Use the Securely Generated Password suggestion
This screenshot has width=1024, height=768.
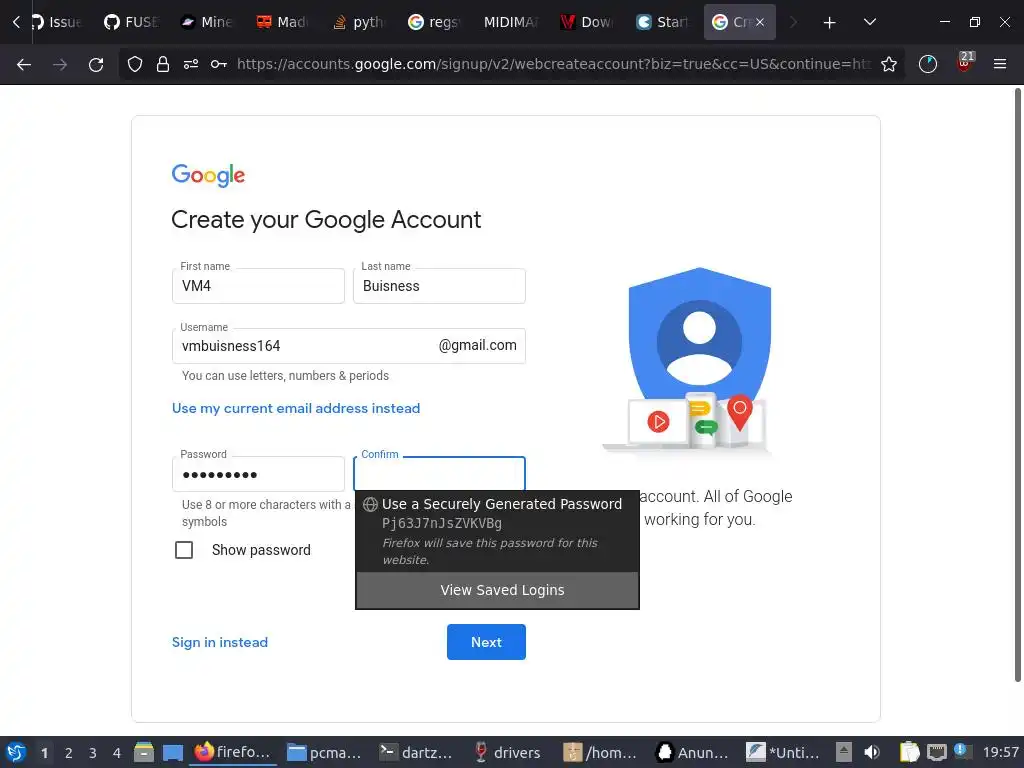[x=497, y=531]
